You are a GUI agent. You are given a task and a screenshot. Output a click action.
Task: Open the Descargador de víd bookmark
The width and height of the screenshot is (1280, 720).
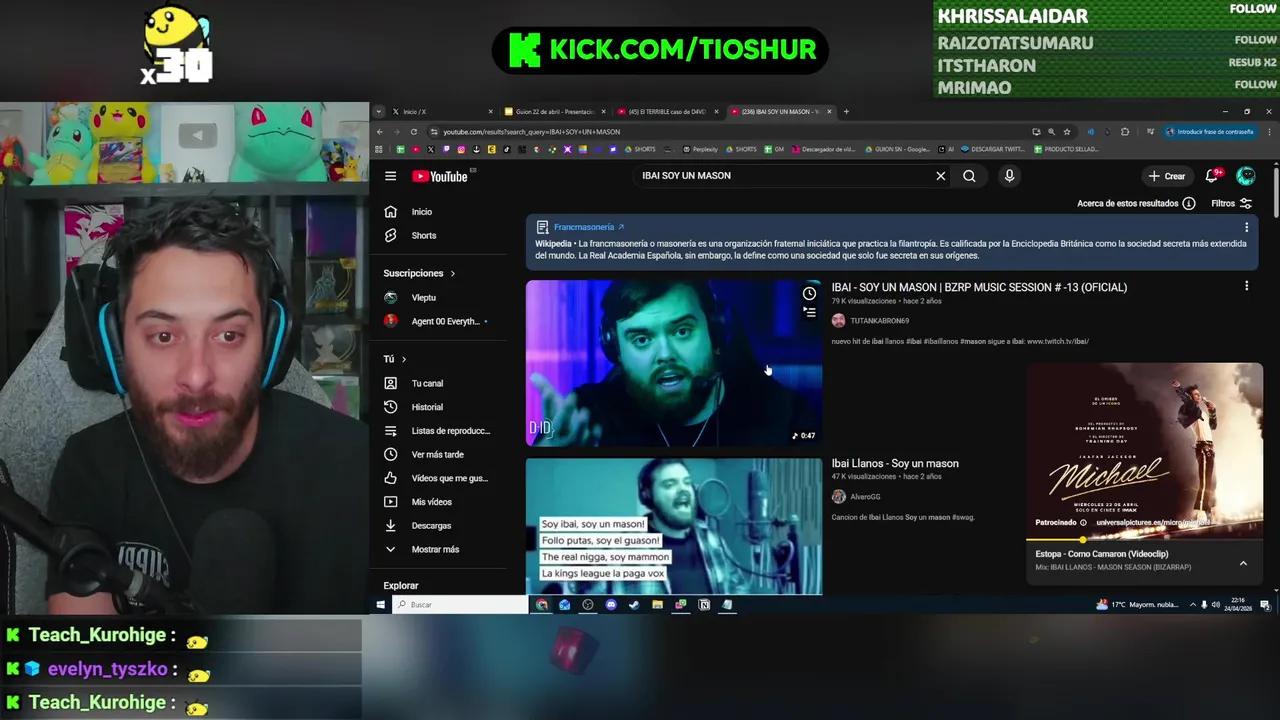pos(824,149)
